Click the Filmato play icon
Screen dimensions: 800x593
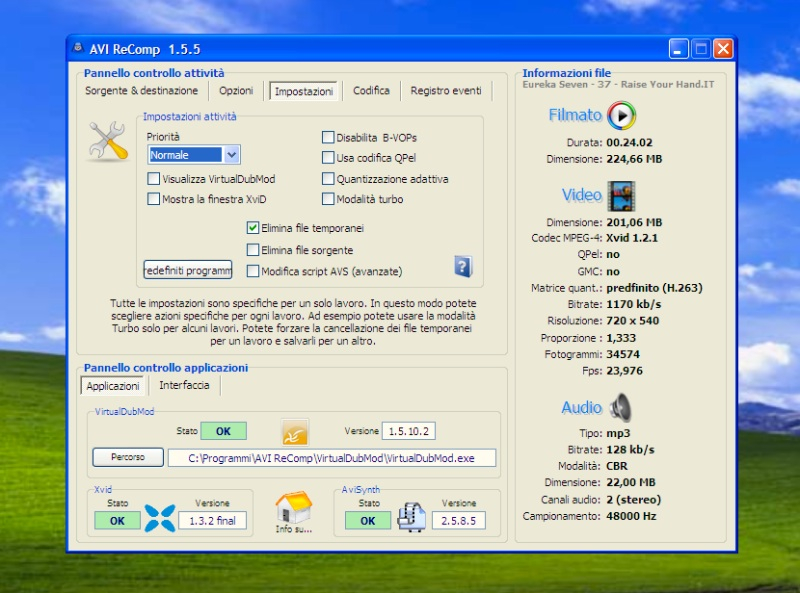point(621,115)
